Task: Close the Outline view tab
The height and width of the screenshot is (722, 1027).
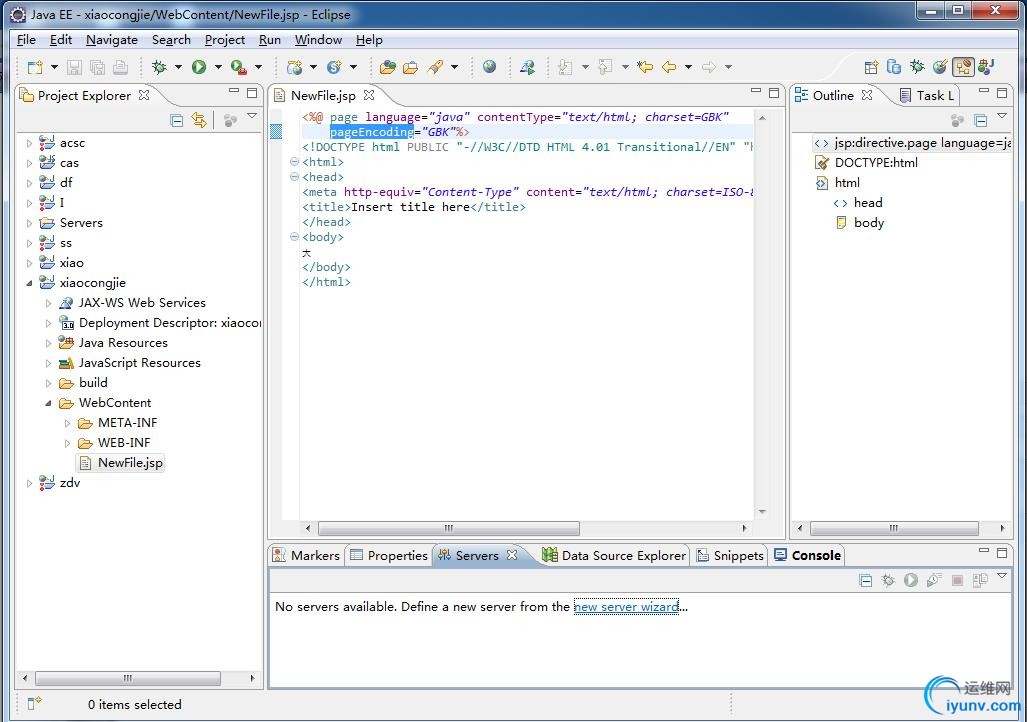Action: (x=867, y=95)
